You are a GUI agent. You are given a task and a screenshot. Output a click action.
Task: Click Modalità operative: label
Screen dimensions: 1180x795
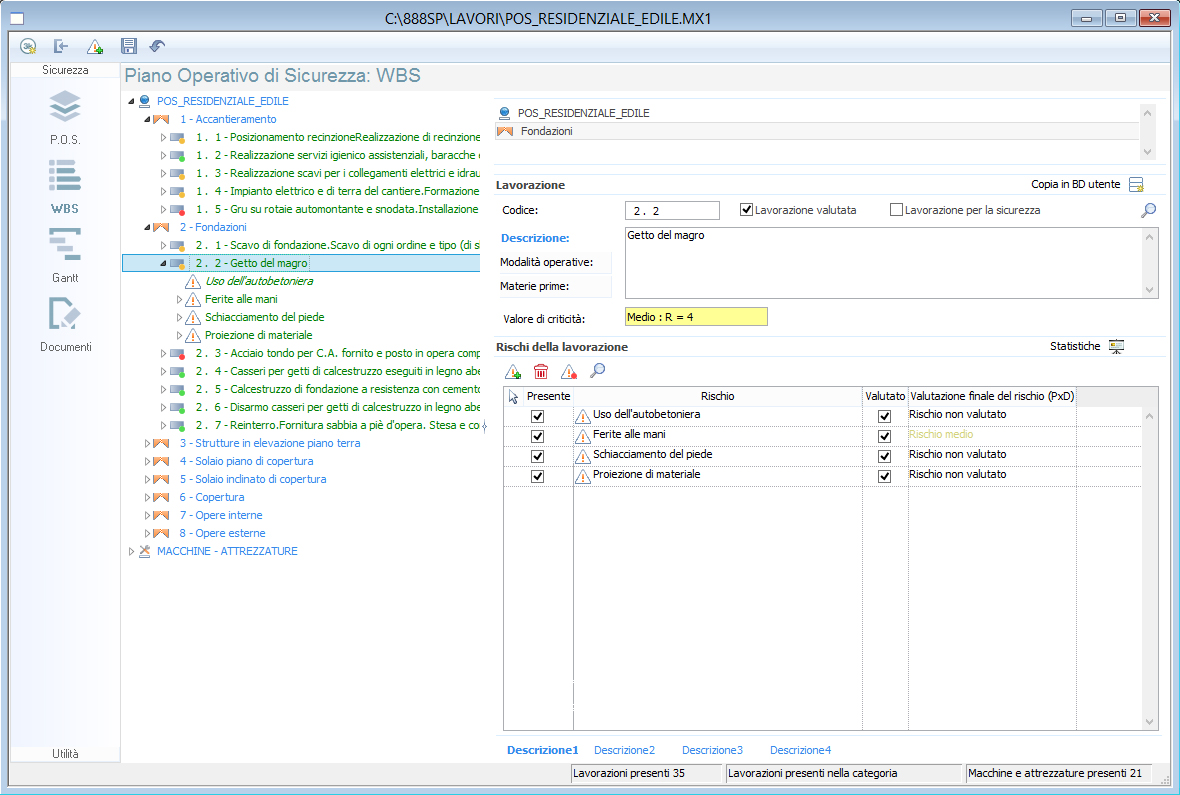pos(546,262)
